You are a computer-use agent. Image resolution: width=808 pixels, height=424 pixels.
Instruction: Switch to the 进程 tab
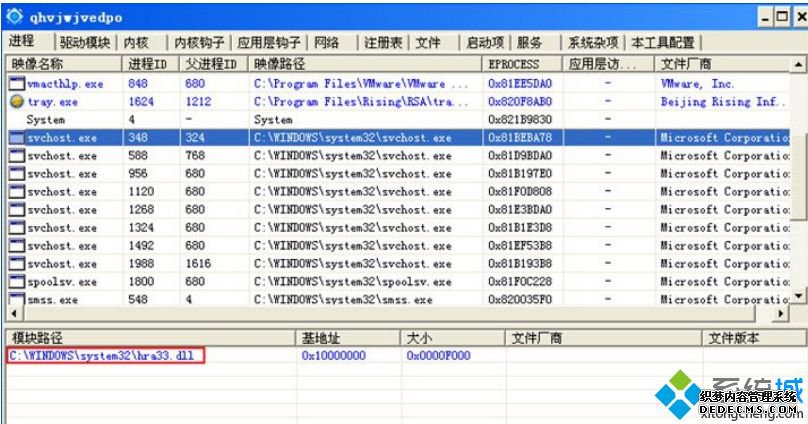tap(22, 41)
